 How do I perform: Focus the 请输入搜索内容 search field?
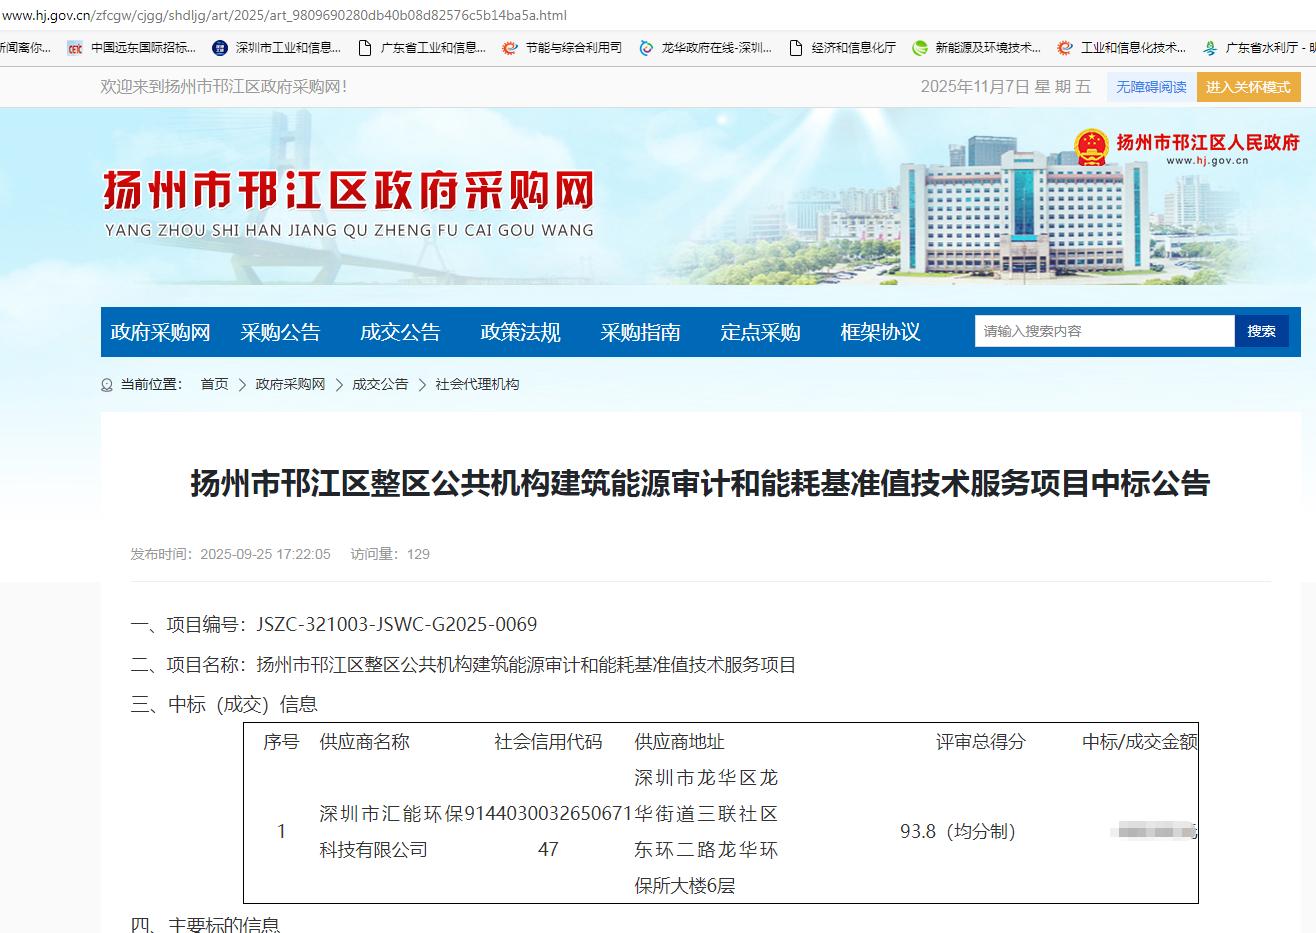(x=1104, y=331)
